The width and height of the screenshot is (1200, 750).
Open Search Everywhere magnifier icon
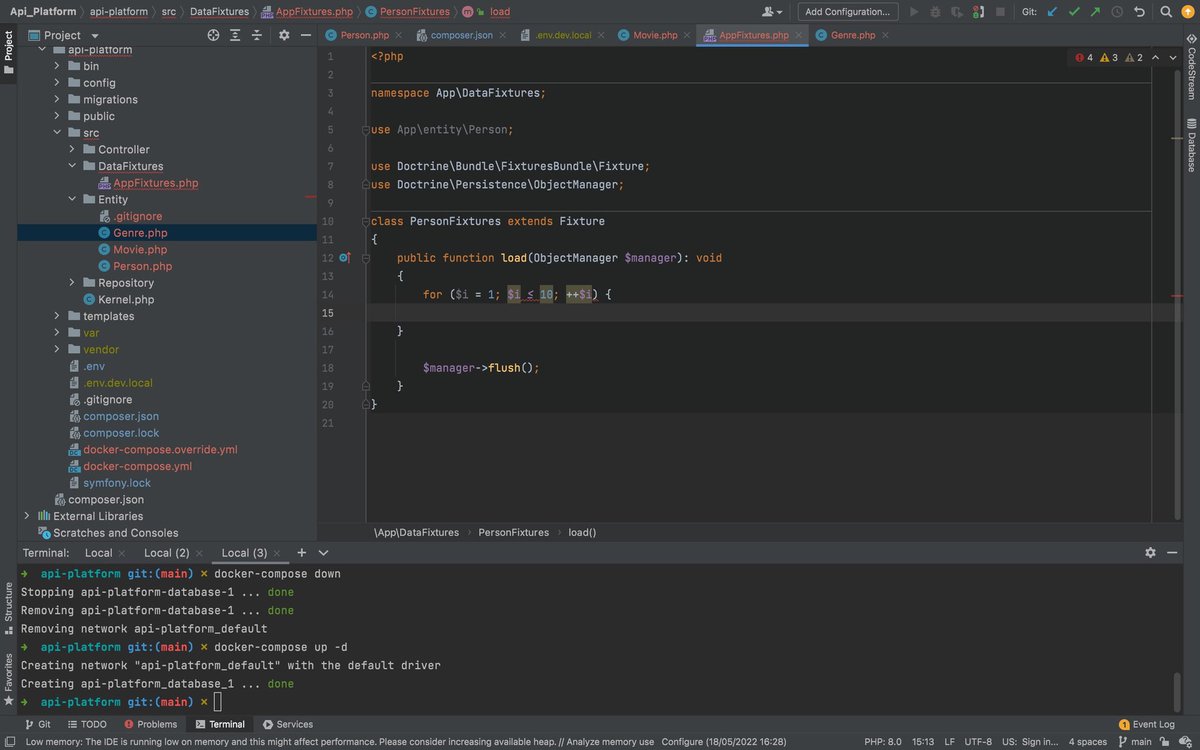point(1166,12)
